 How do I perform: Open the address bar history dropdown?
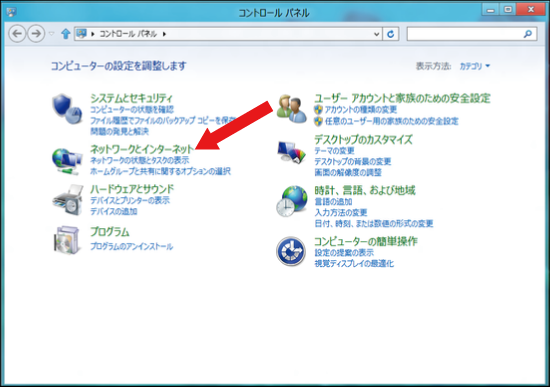[x=376, y=34]
